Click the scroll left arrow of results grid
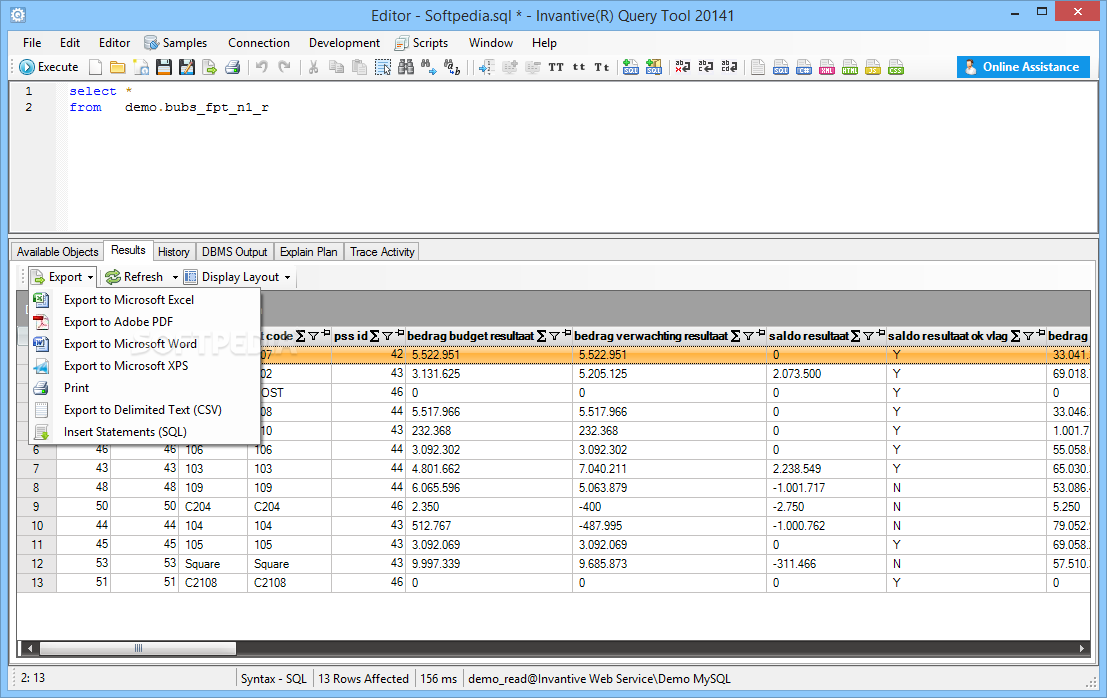Image resolution: width=1107 pixels, height=698 pixels. click(x=29, y=648)
